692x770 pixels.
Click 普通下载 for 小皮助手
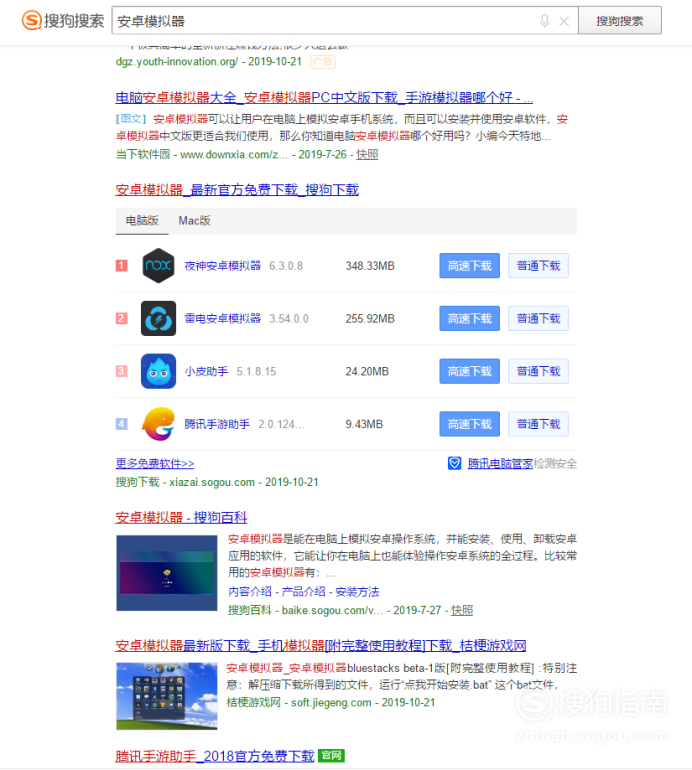(x=538, y=371)
